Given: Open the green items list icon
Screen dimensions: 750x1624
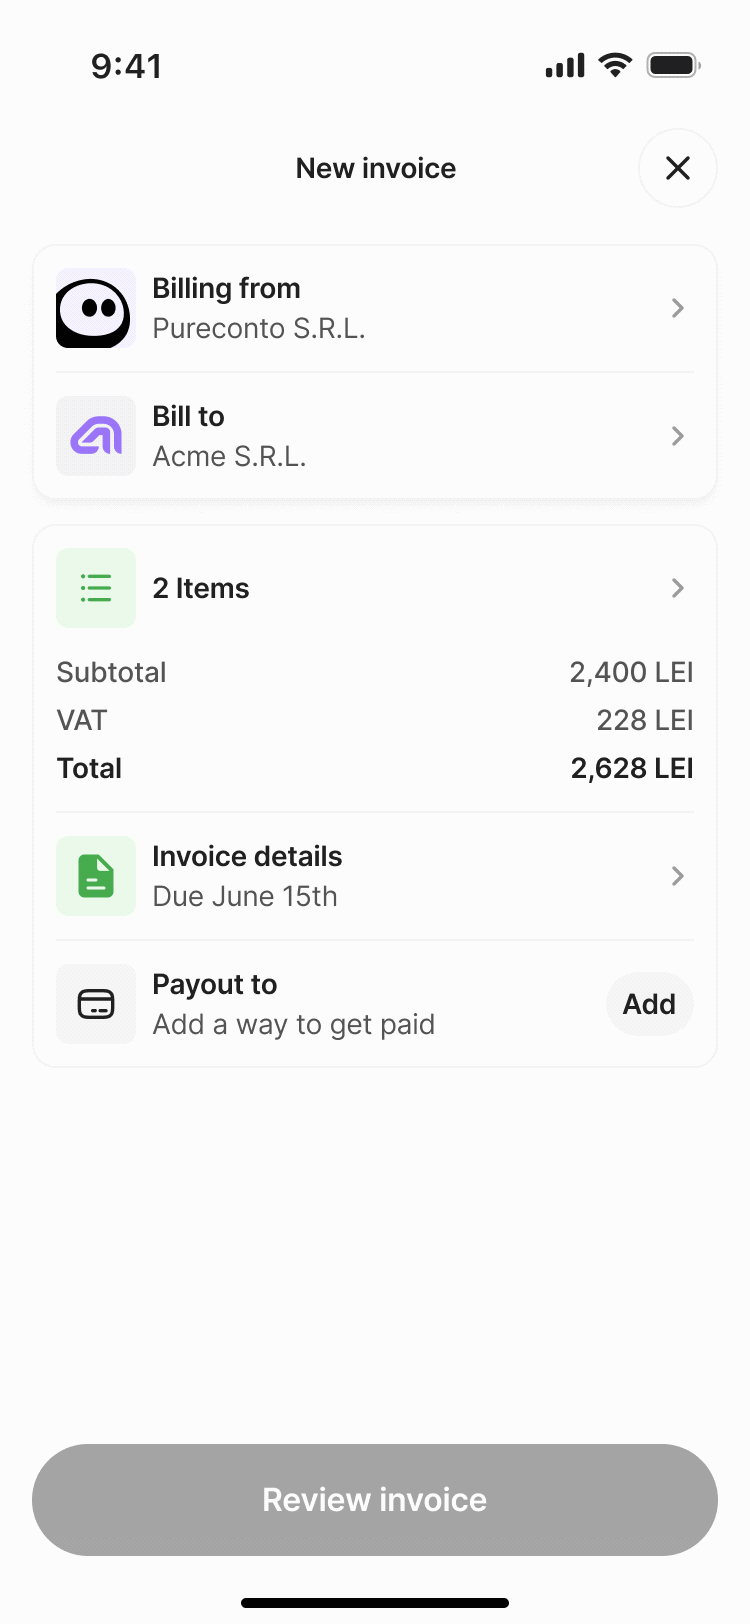Looking at the screenshot, I should (96, 588).
